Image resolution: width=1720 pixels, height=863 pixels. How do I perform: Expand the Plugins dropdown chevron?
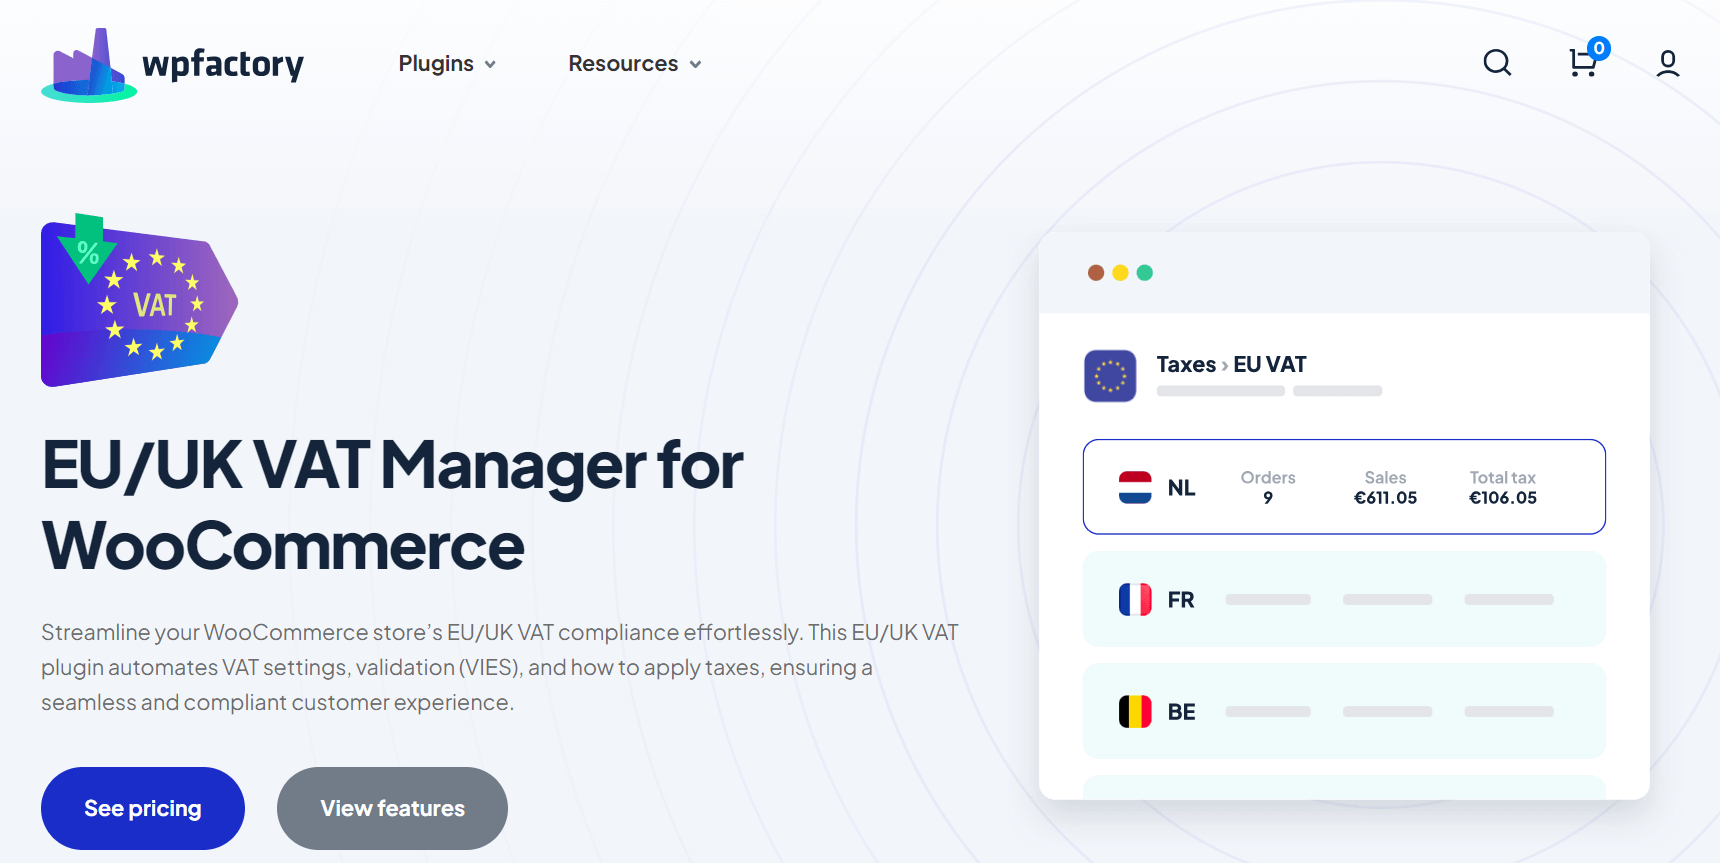coord(490,65)
